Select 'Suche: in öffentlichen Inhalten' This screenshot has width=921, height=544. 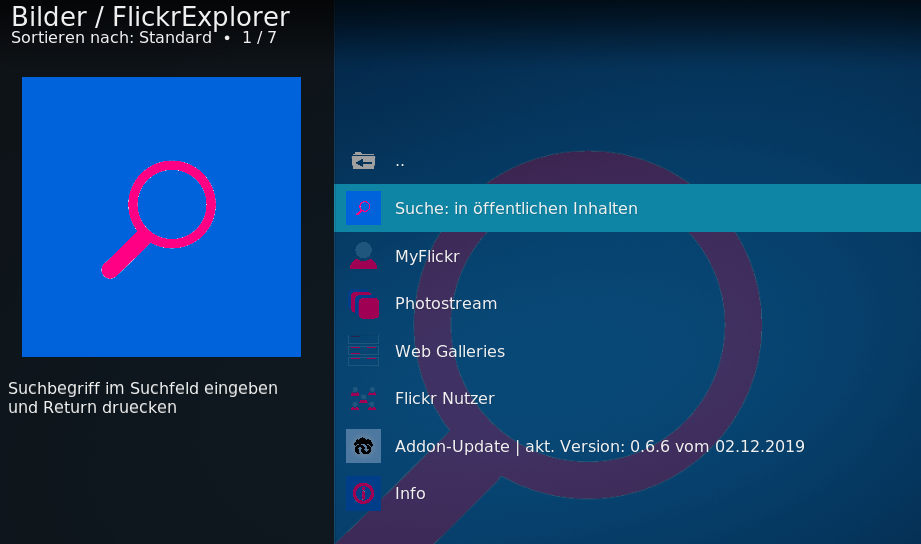pos(627,208)
